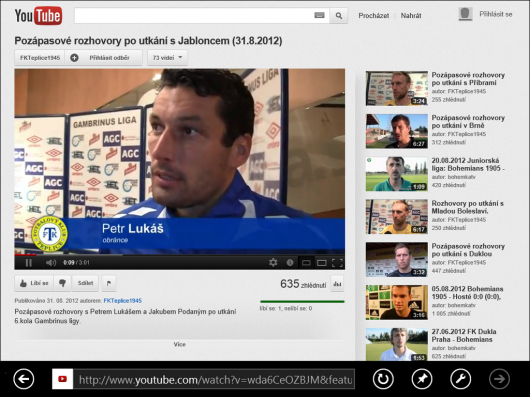
Task: Open the Nahrát upload page
Action: [411, 16]
